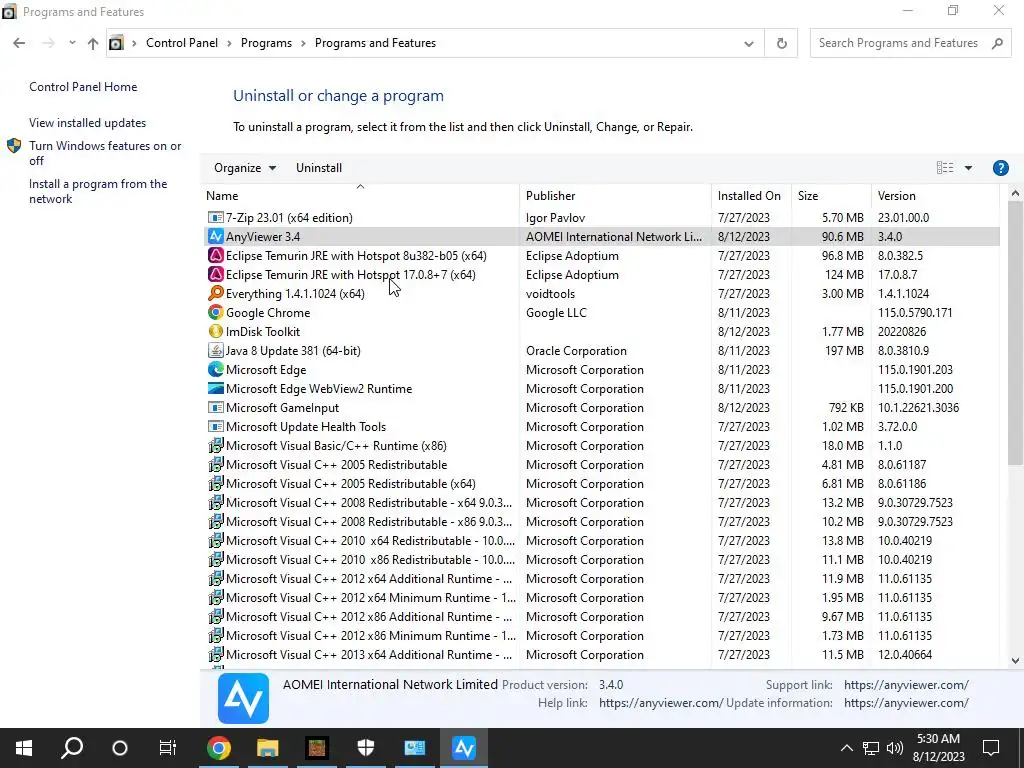Expand address bar history dropdown

coord(748,43)
